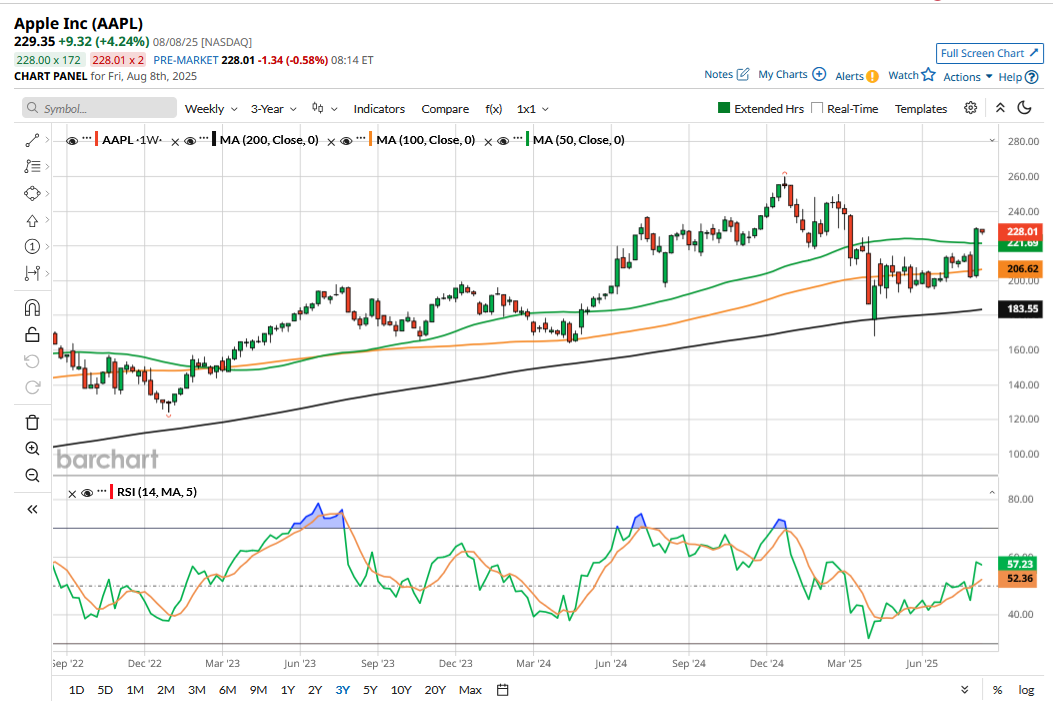Open the Weekly frequency dropdown
This screenshot has height=712, width=1053.
click(x=211, y=109)
